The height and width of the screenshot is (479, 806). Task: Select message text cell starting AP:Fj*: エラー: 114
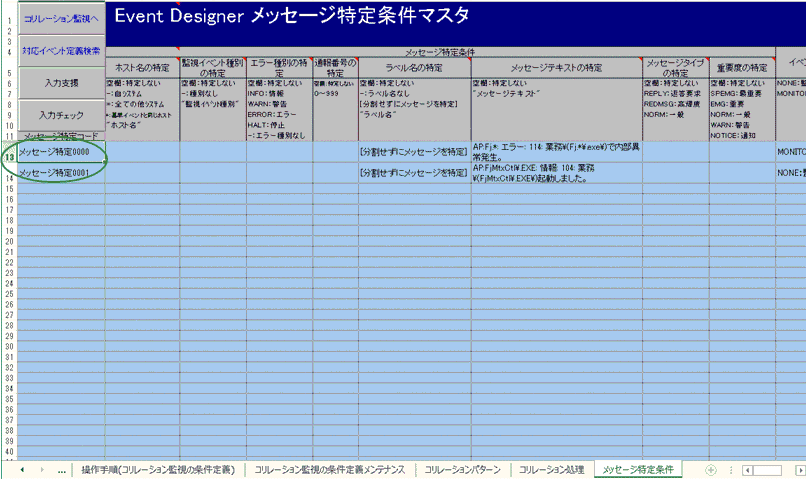557,152
